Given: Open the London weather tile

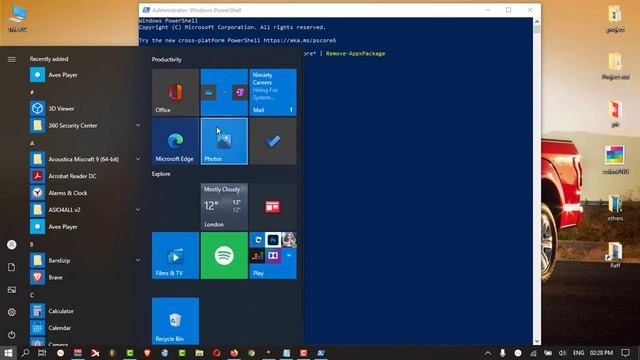Looking at the screenshot, I should pyautogui.click(x=224, y=207).
